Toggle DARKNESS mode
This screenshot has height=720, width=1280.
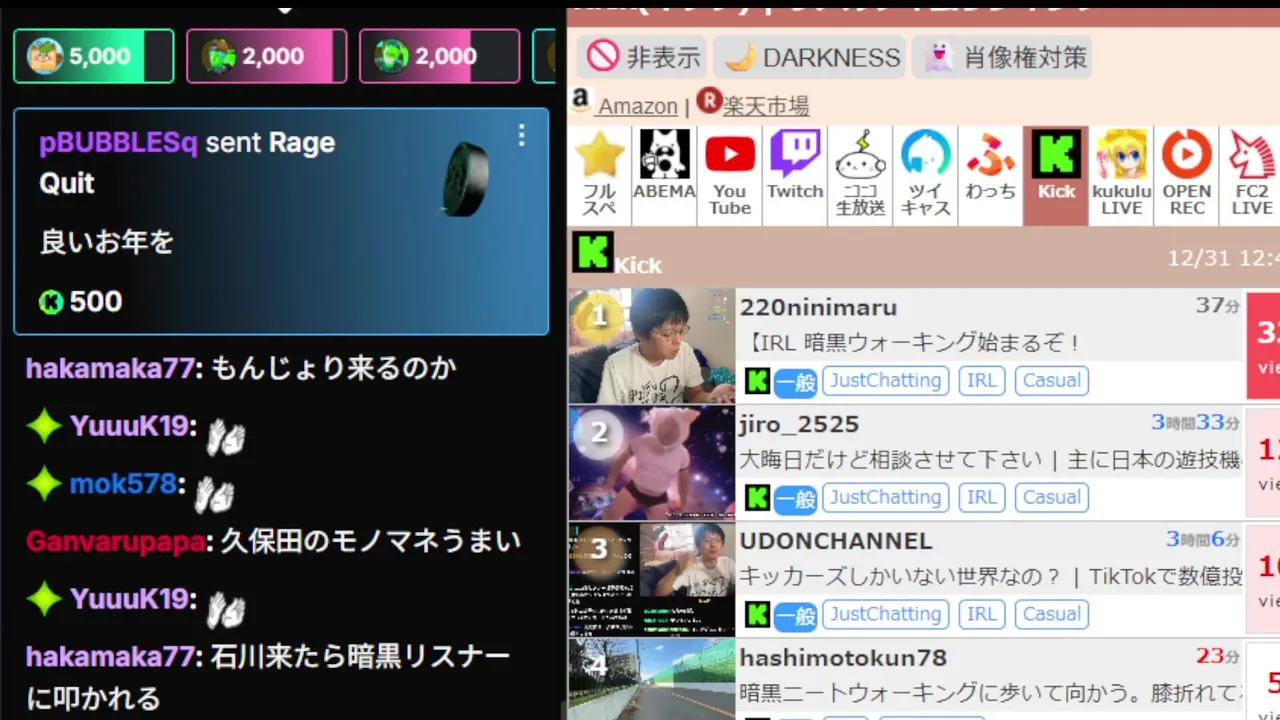point(810,57)
